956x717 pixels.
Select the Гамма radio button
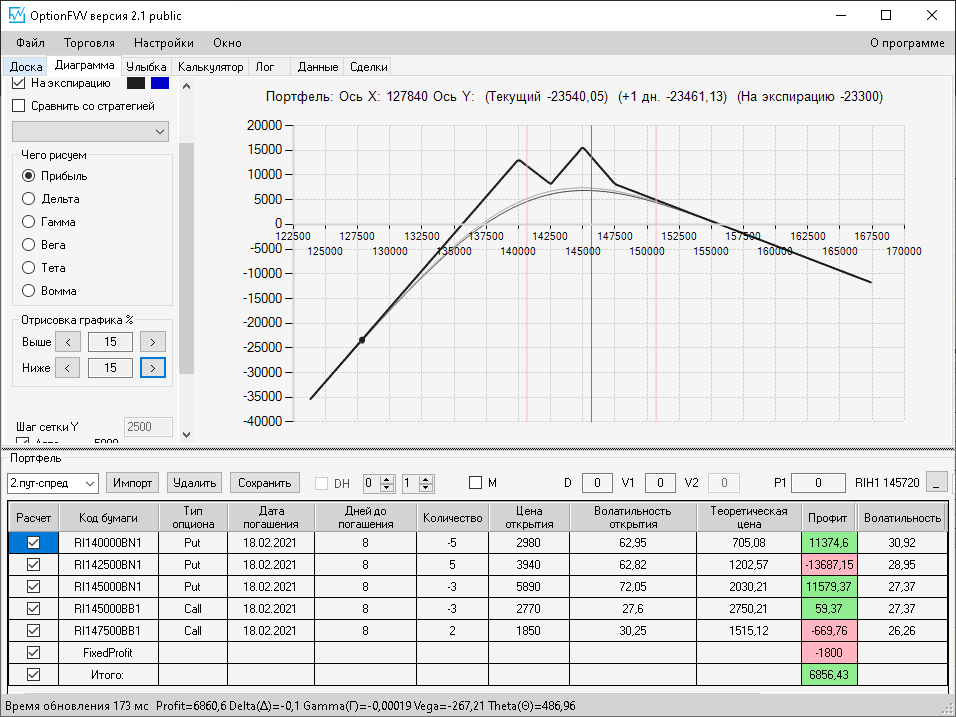tap(28, 222)
